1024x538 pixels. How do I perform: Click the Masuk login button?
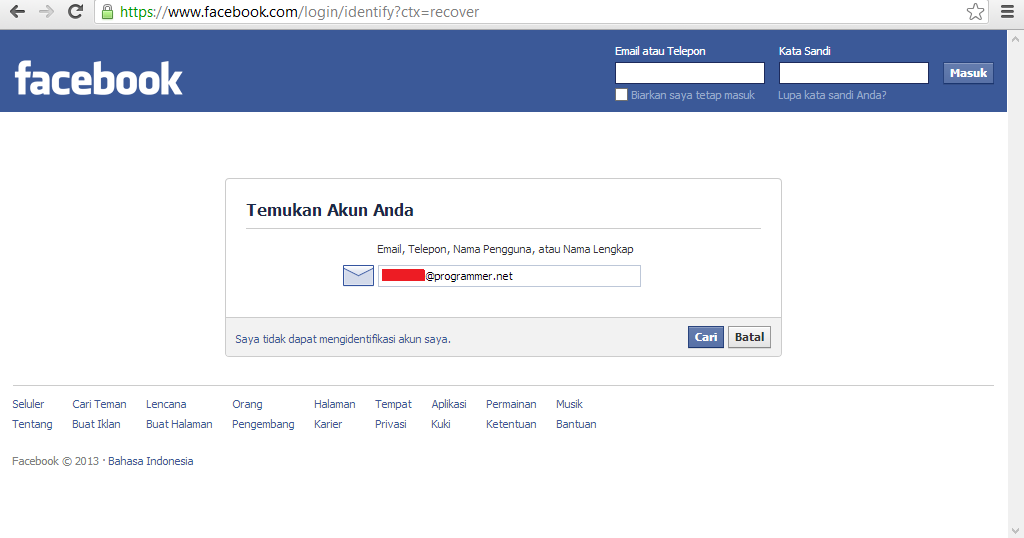tap(968, 73)
